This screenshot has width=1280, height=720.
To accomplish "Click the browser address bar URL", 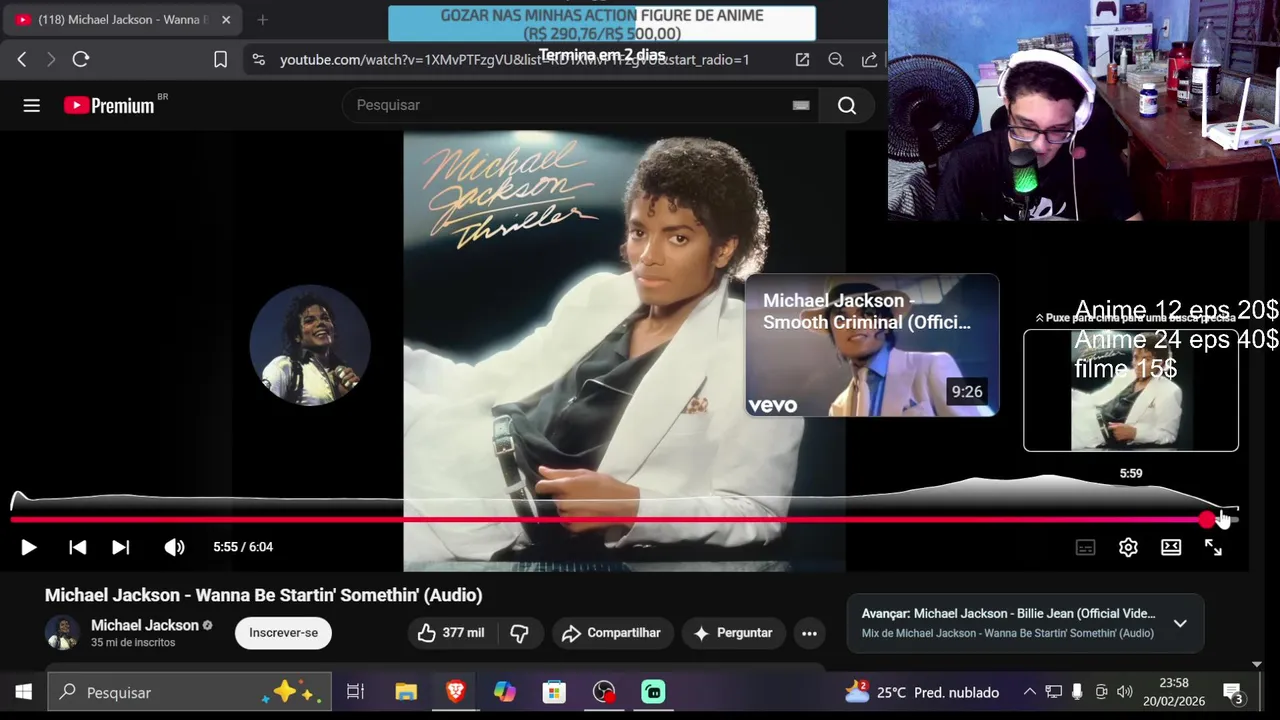I will (x=514, y=60).
